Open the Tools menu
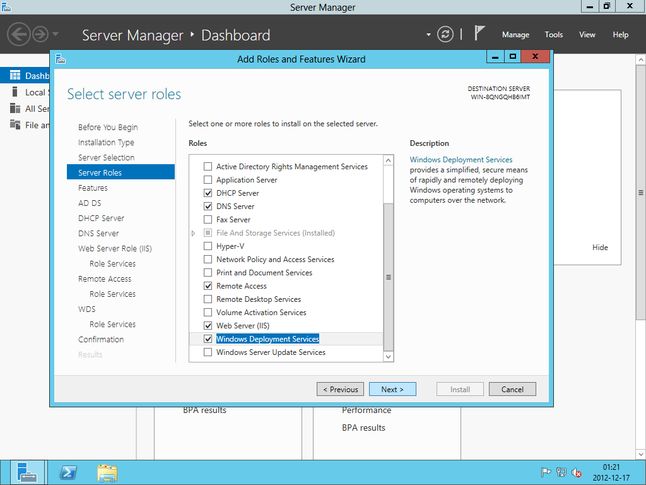 click(x=554, y=35)
